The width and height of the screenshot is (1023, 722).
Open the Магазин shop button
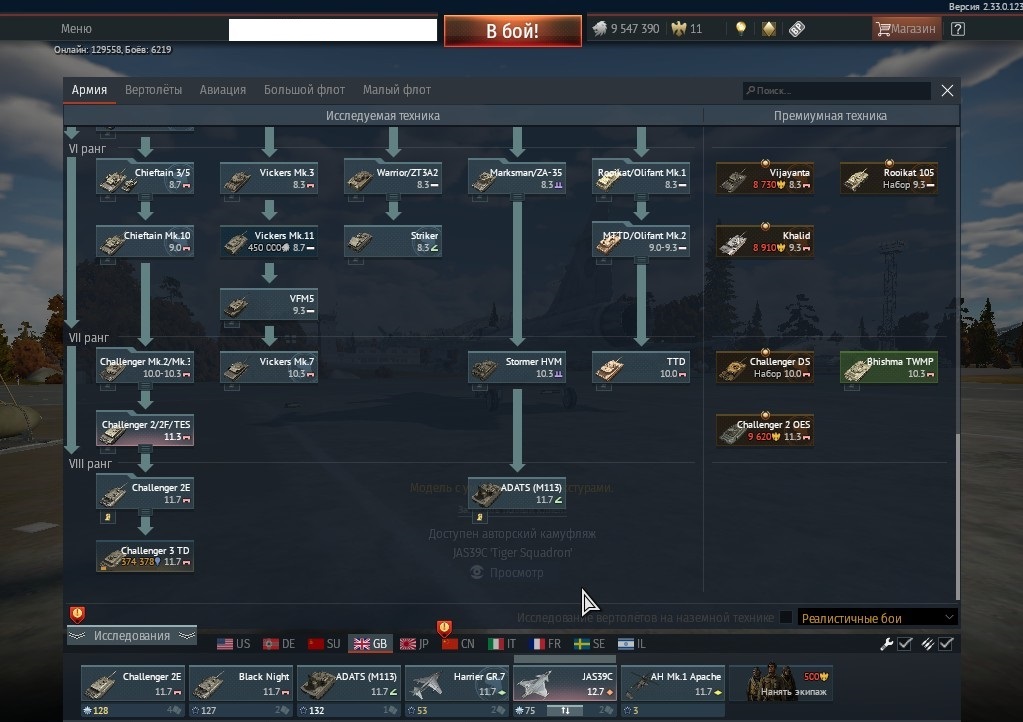(x=906, y=29)
